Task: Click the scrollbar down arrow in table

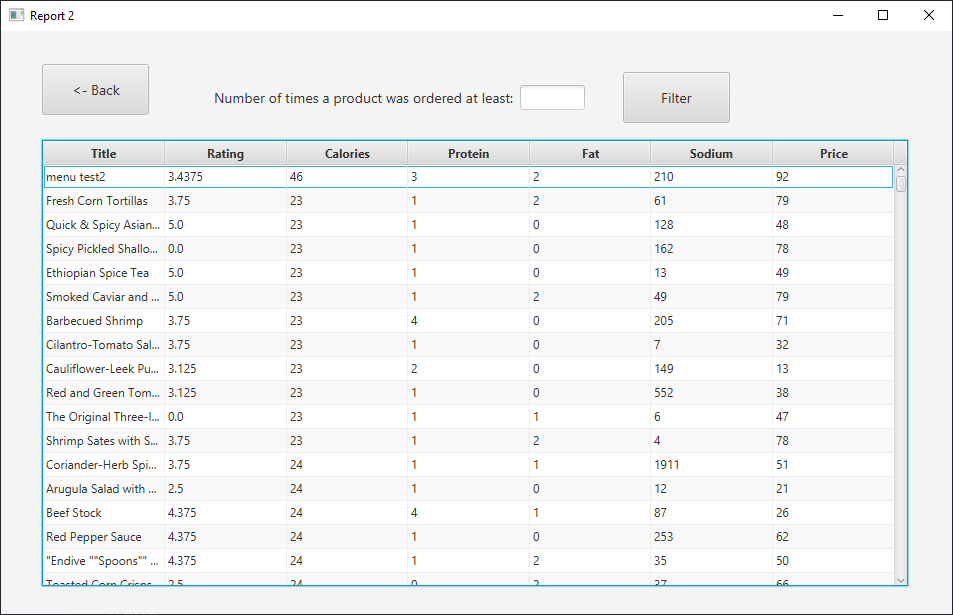Action: (901, 581)
